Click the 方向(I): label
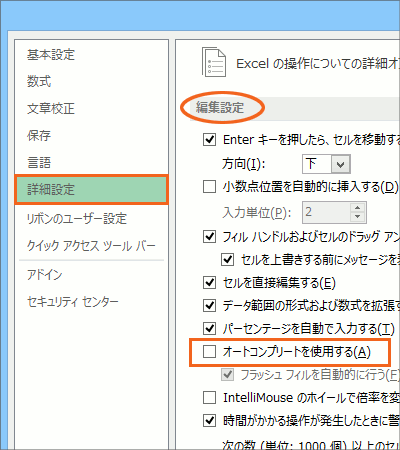The height and width of the screenshot is (450, 400). tap(244, 164)
